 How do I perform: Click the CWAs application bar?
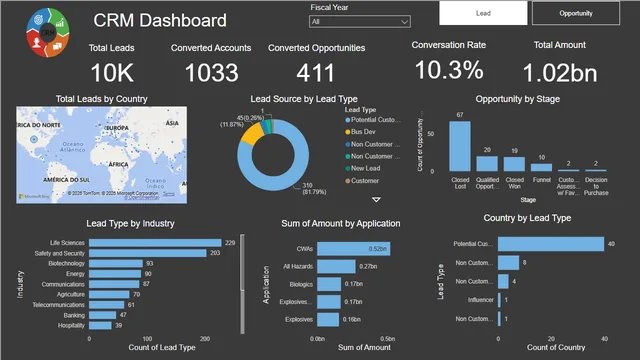pos(353,249)
